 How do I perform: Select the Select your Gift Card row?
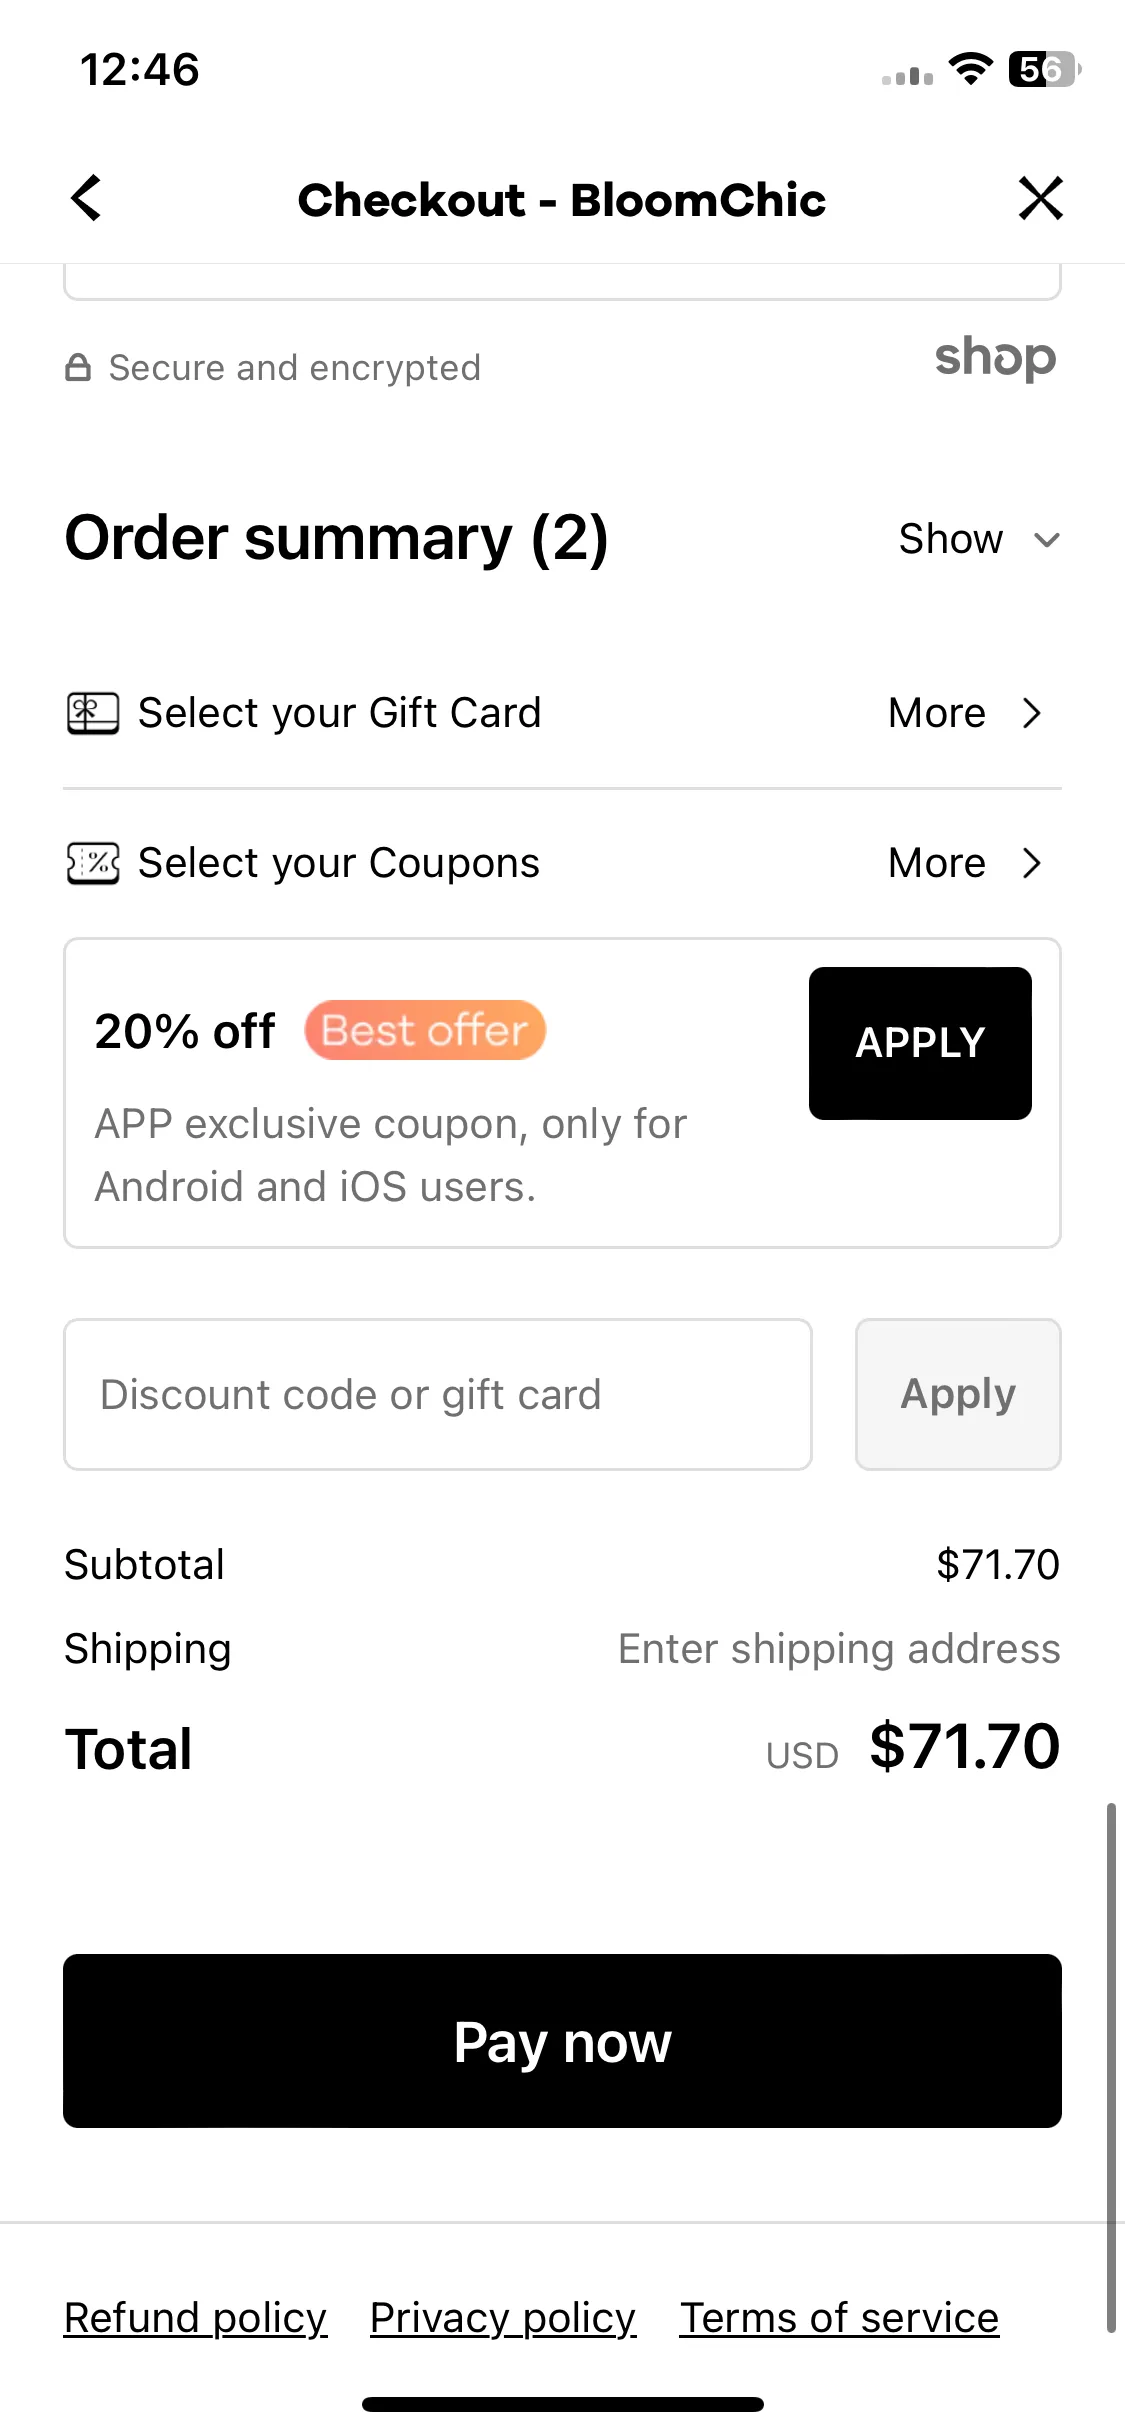tap(562, 713)
